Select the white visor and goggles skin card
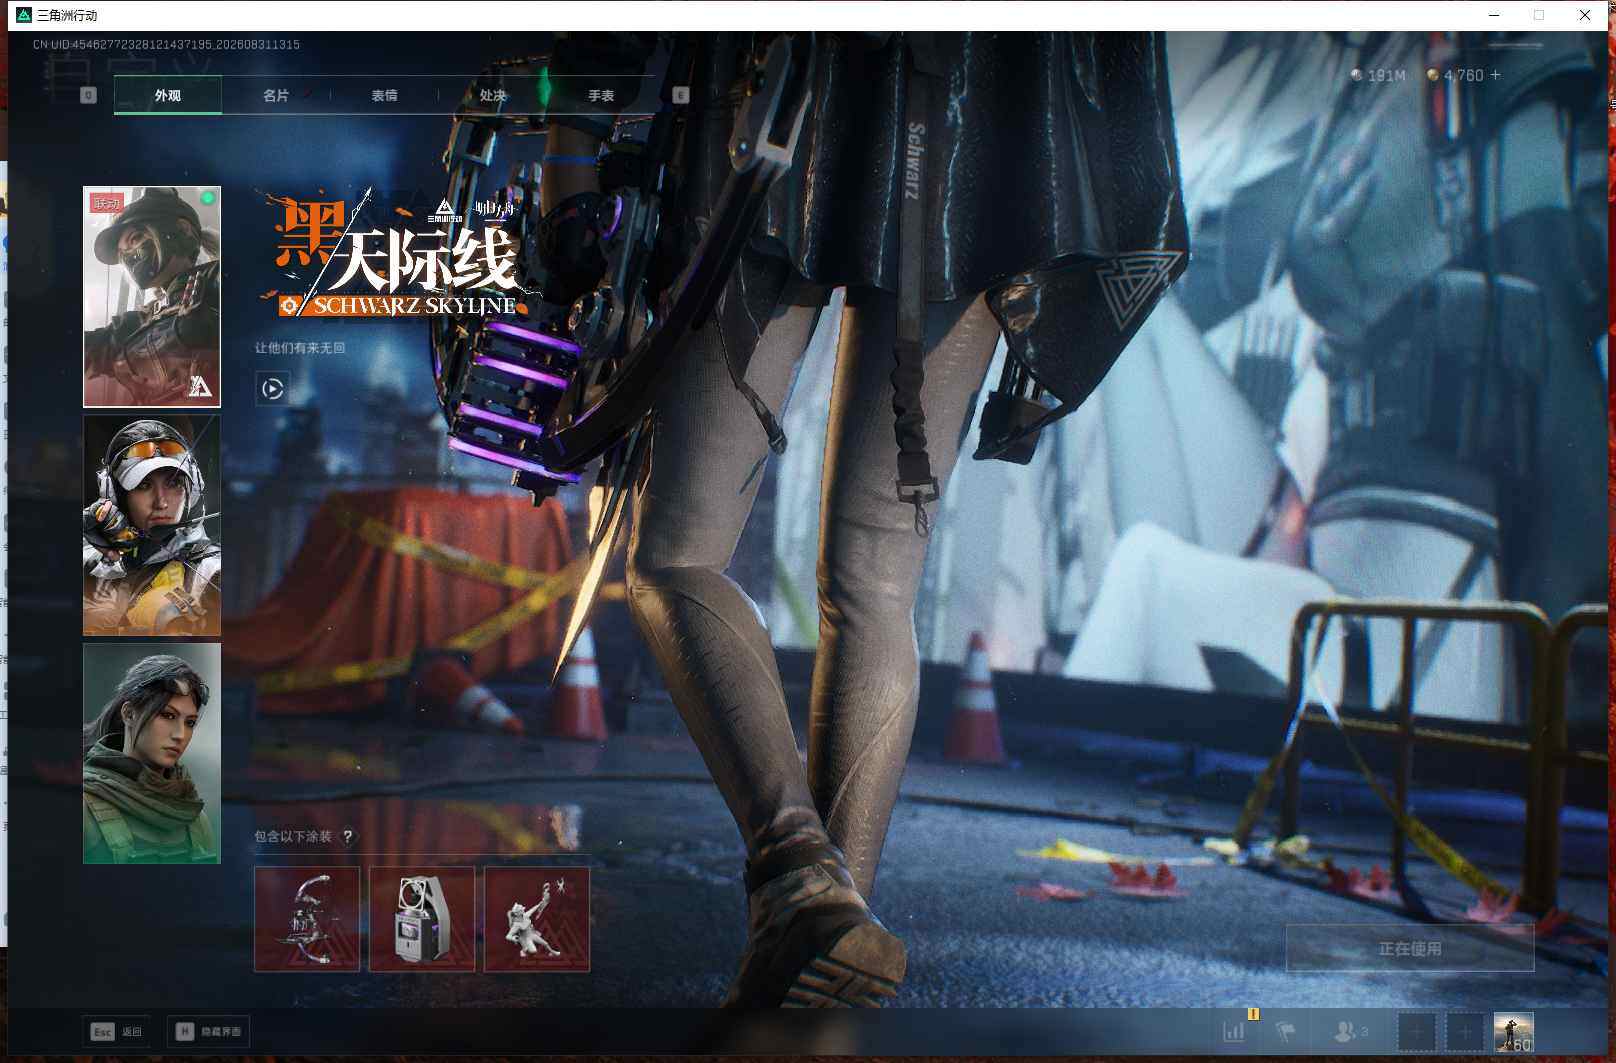The image size is (1616, 1063). tap(152, 525)
